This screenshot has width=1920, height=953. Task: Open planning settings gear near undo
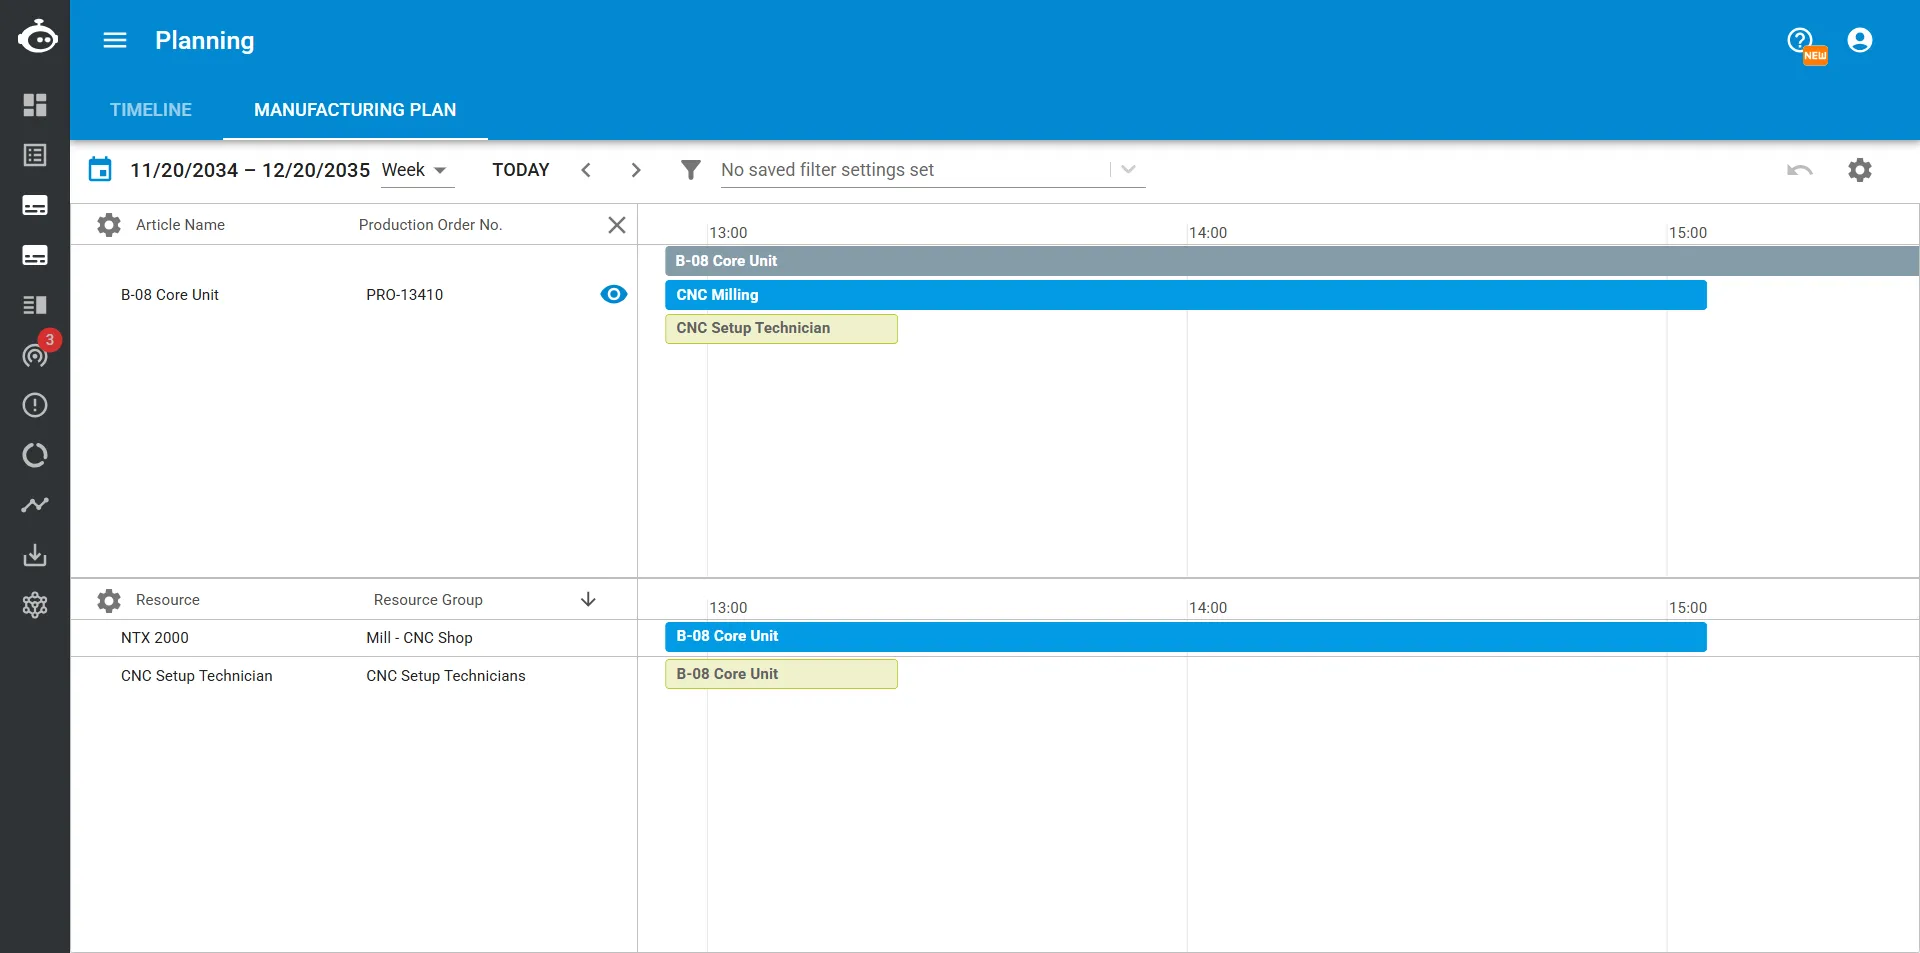click(x=1860, y=170)
